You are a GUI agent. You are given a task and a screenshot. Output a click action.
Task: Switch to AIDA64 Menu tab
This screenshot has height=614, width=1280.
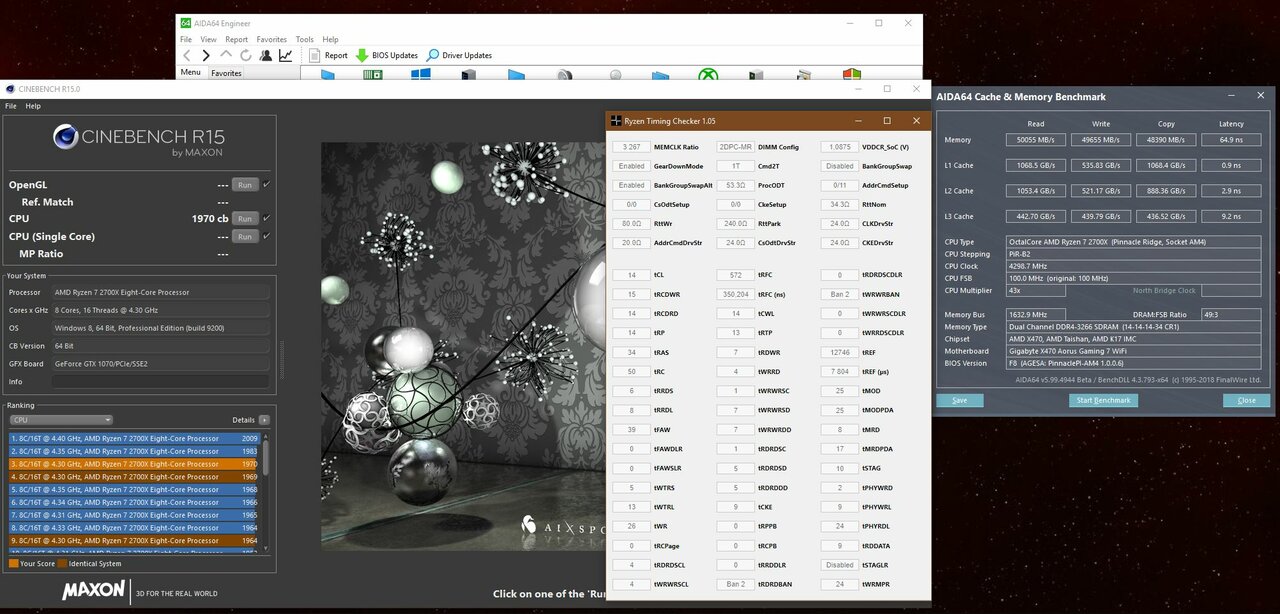tap(190, 72)
